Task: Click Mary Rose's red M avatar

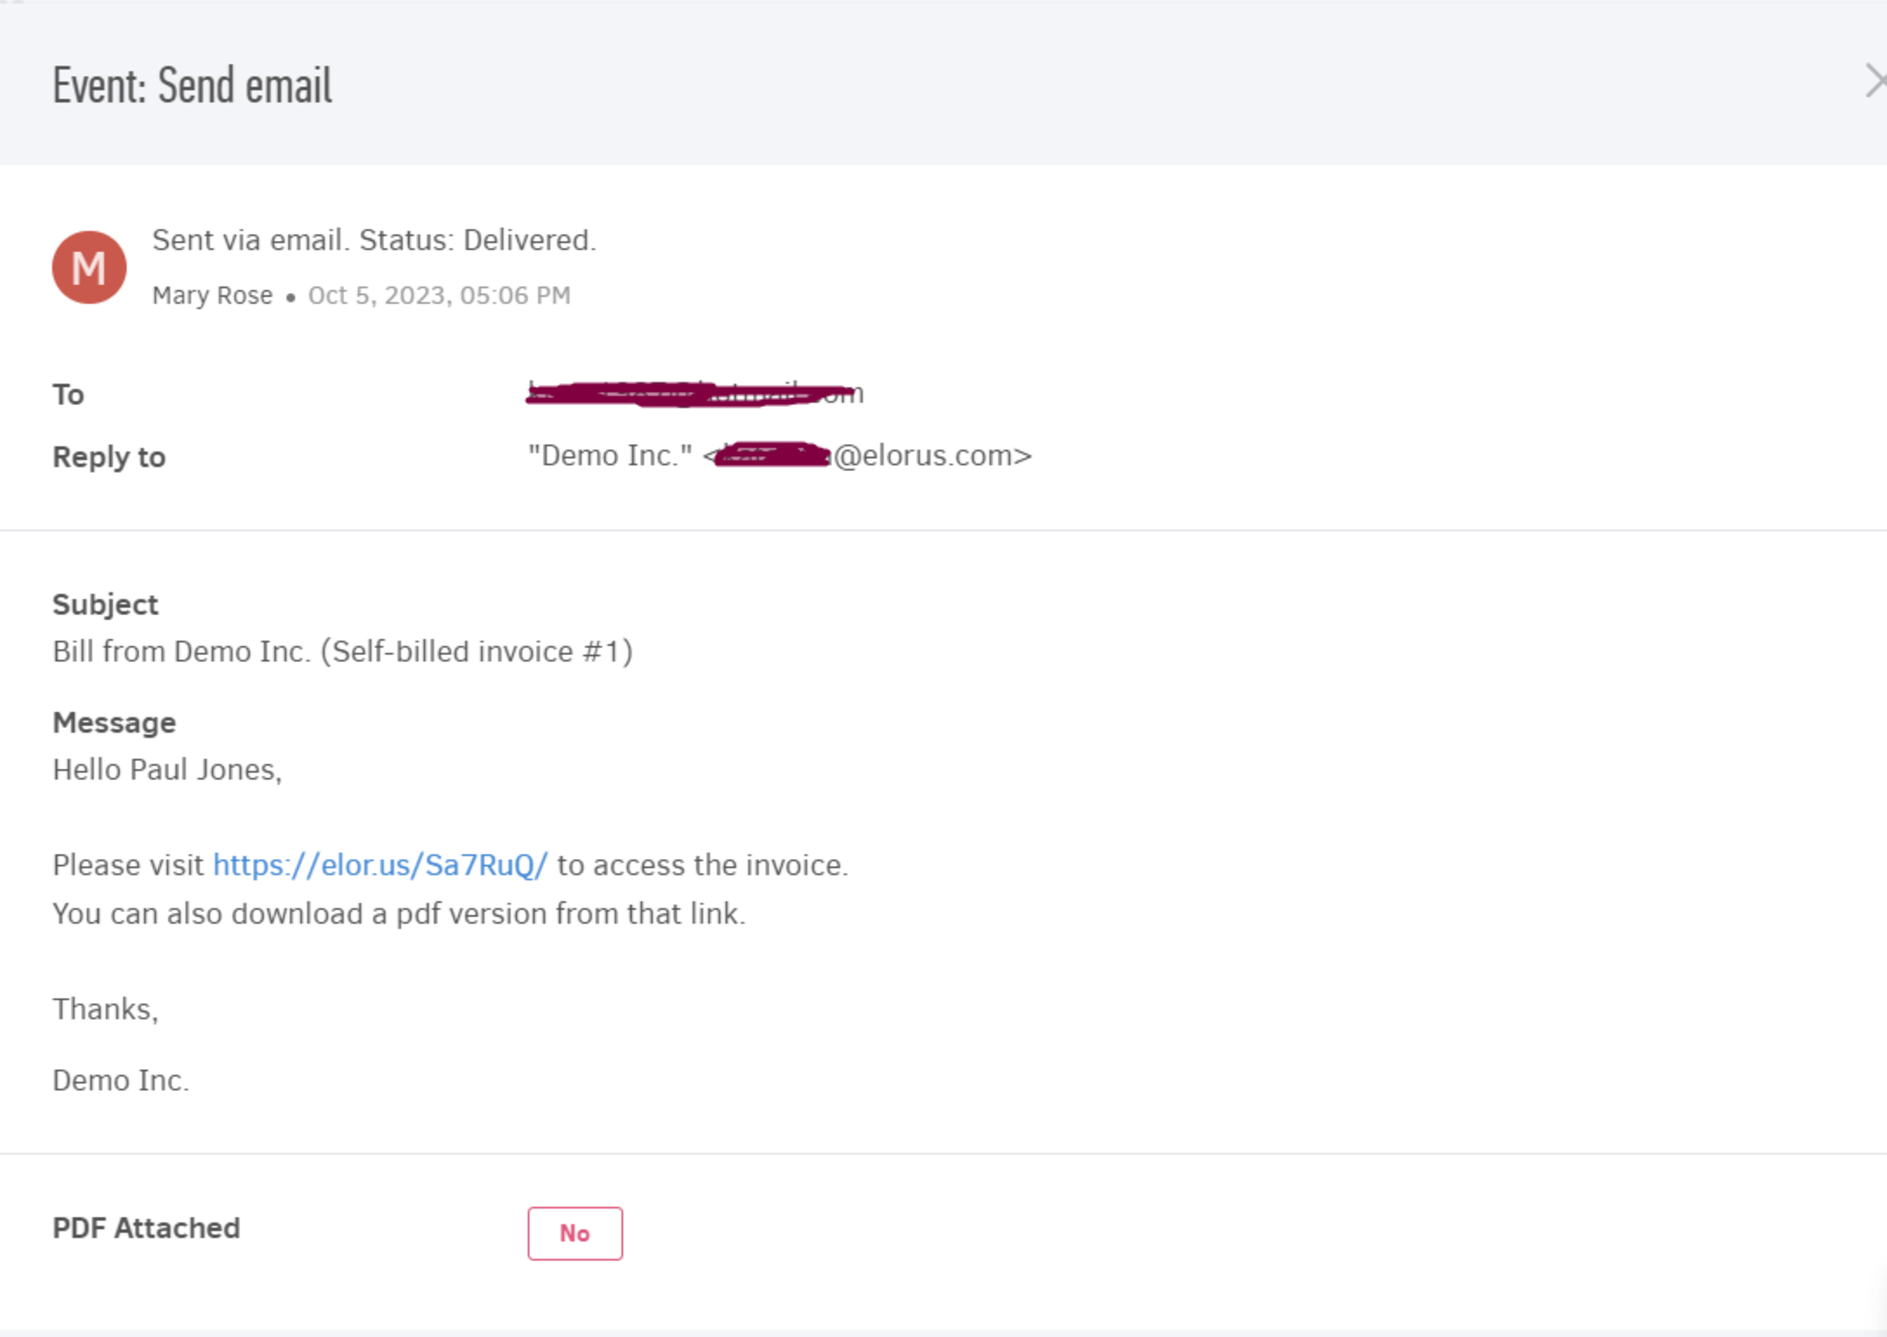Action: pos(89,267)
